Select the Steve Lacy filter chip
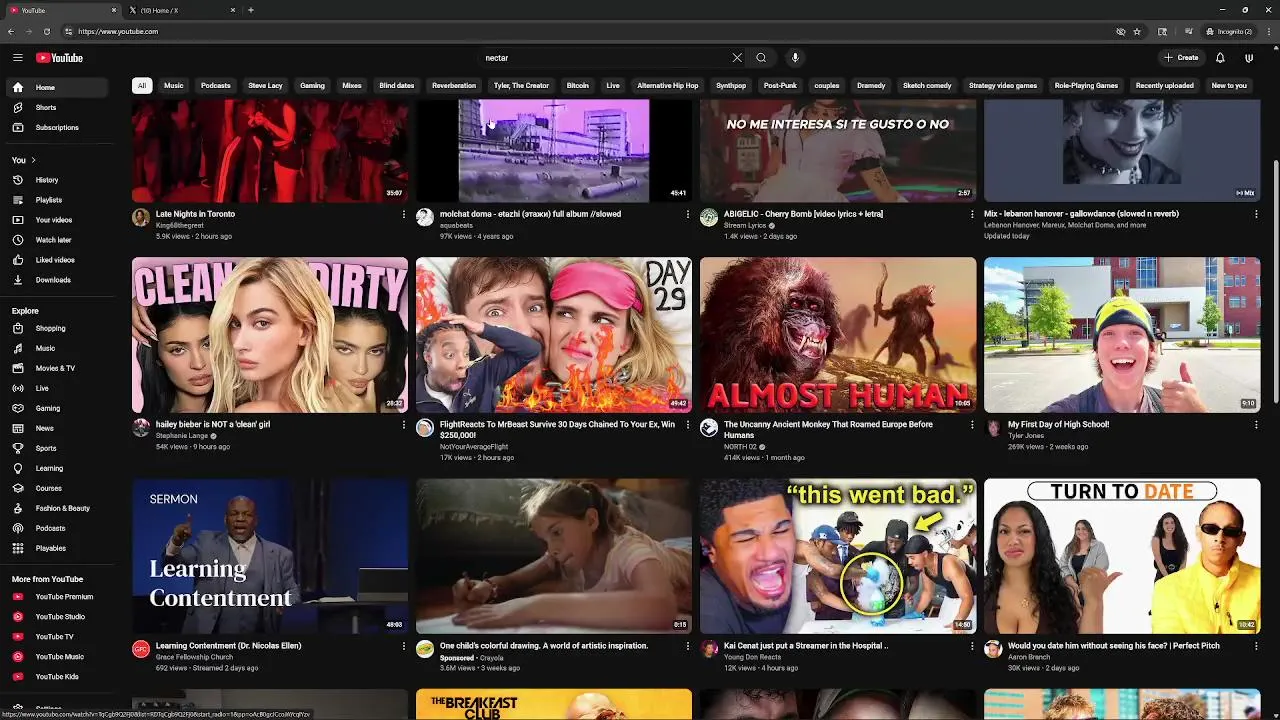Image resolution: width=1280 pixels, height=720 pixels. point(265,85)
